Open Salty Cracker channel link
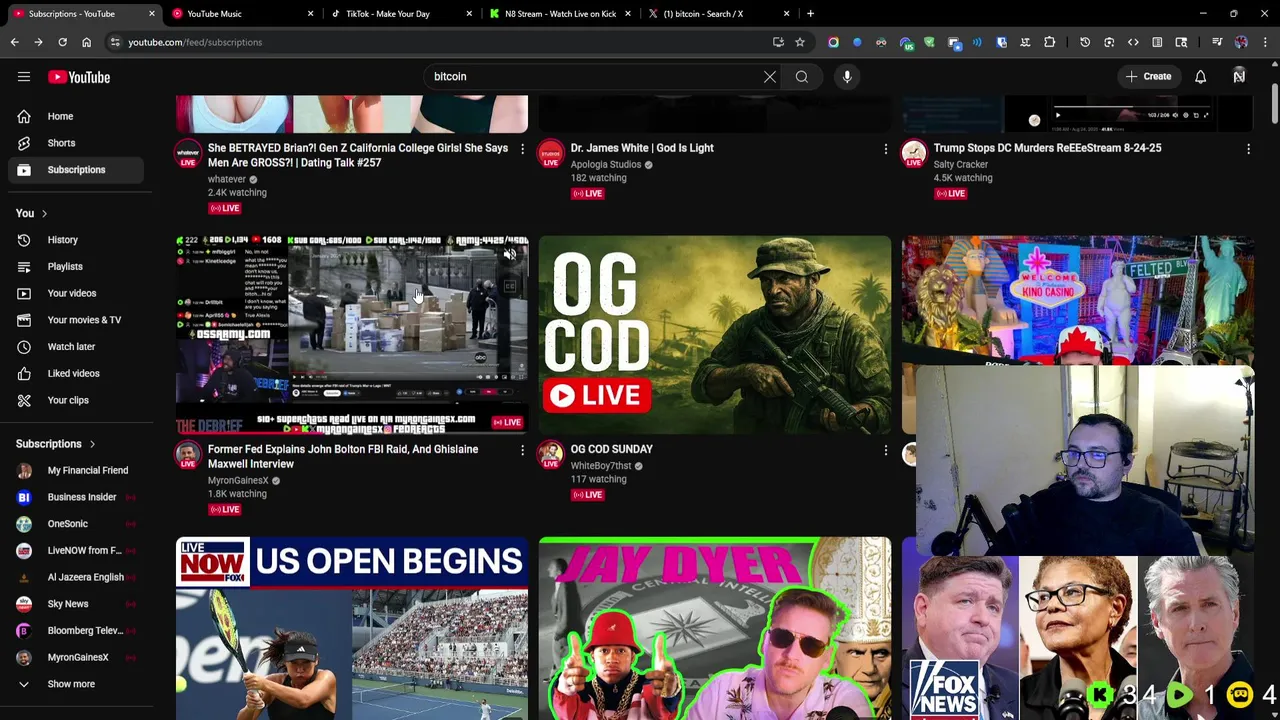The width and height of the screenshot is (1280, 720). coord(960,164)
